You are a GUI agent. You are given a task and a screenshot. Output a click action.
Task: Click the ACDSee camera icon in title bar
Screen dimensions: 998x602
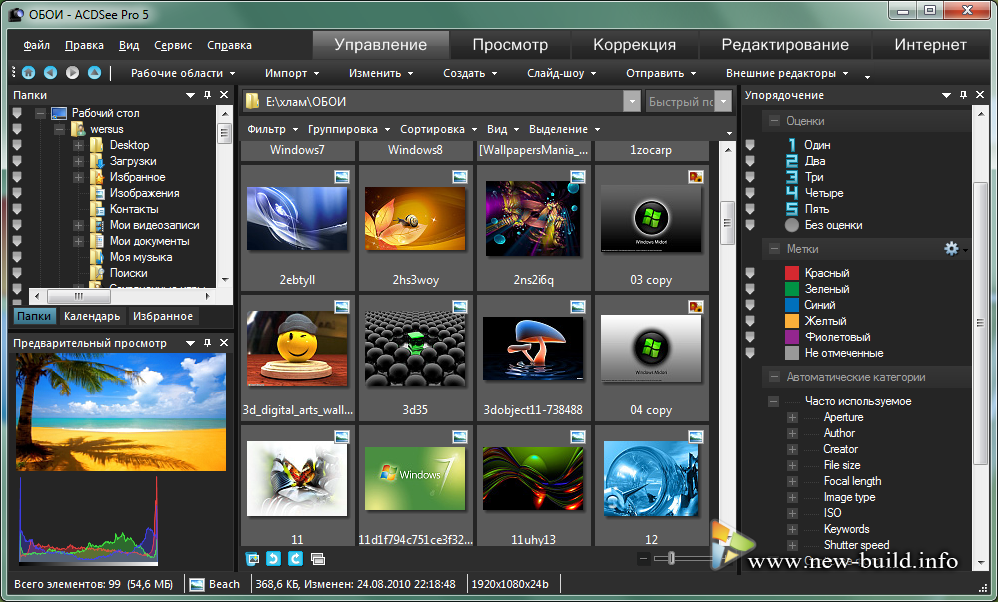click(x=17, y=14)
